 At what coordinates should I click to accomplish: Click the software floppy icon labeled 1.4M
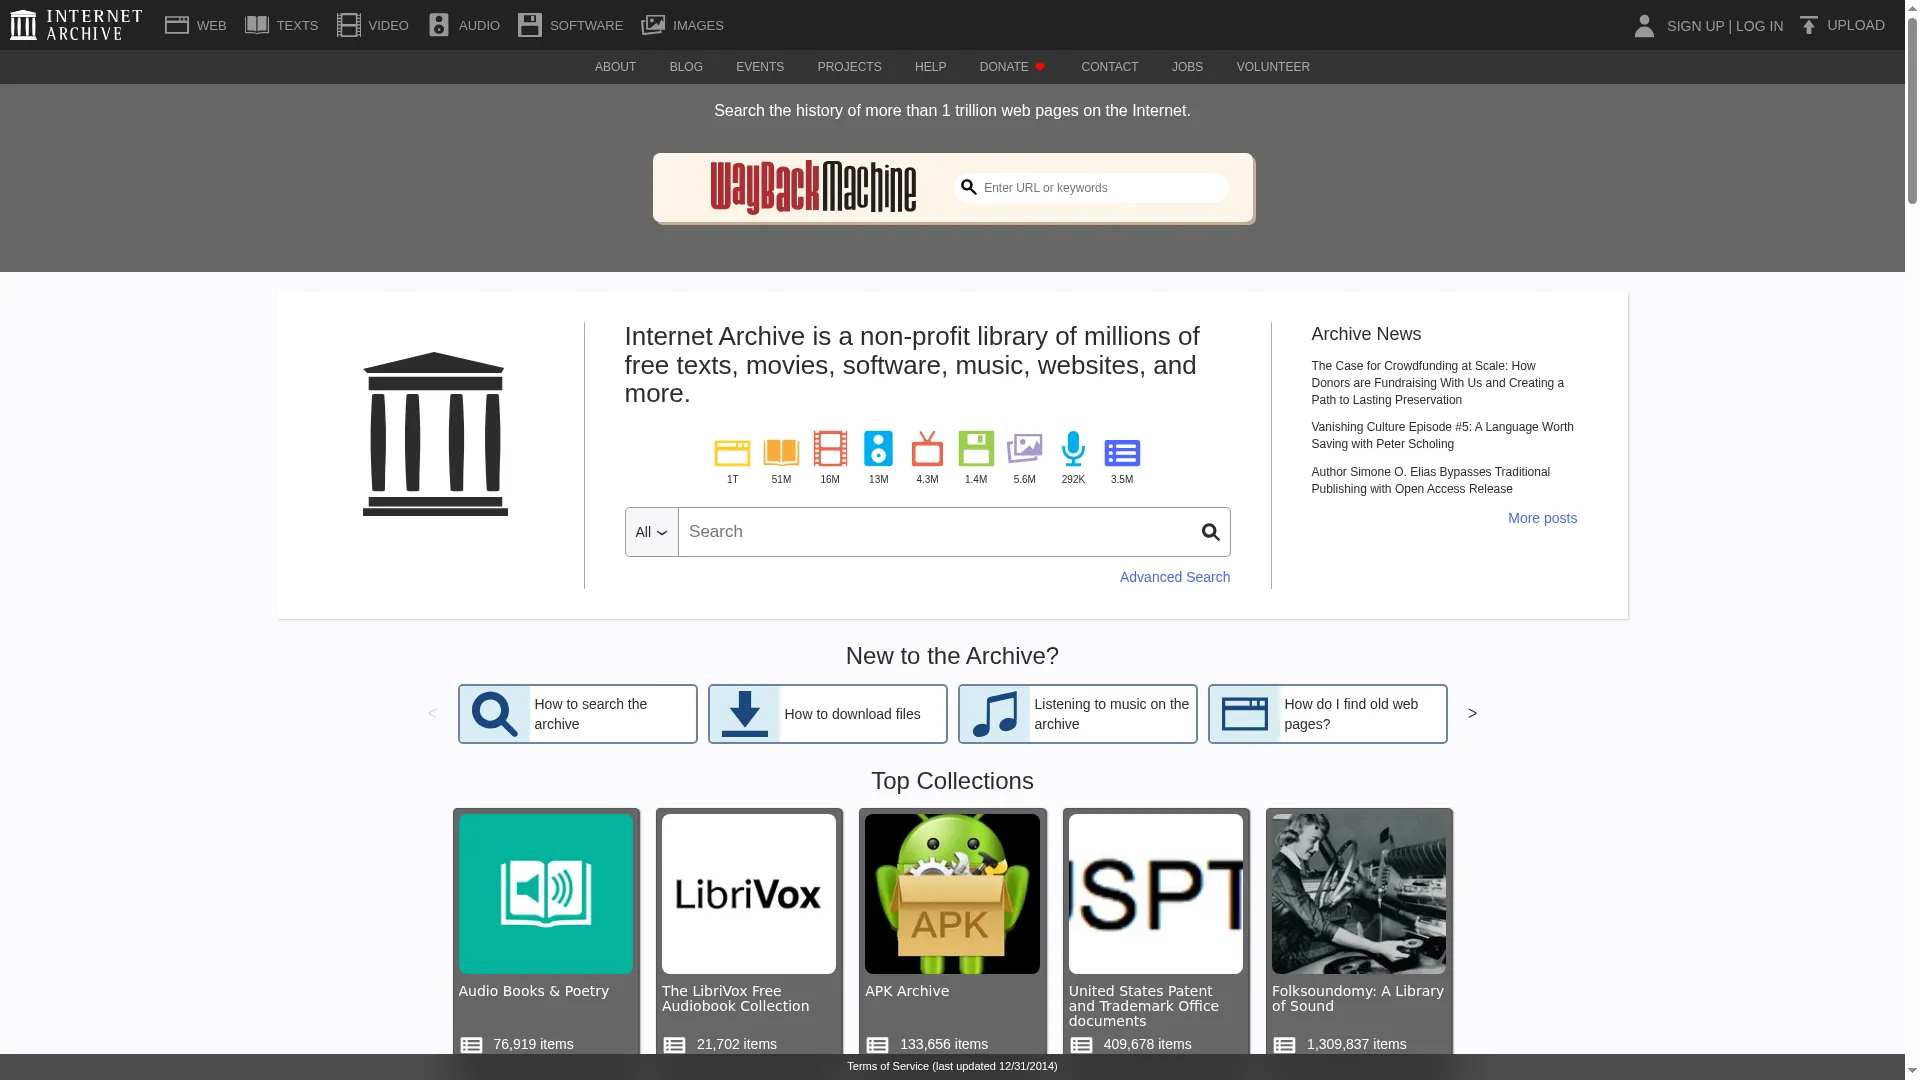(976, 449)
